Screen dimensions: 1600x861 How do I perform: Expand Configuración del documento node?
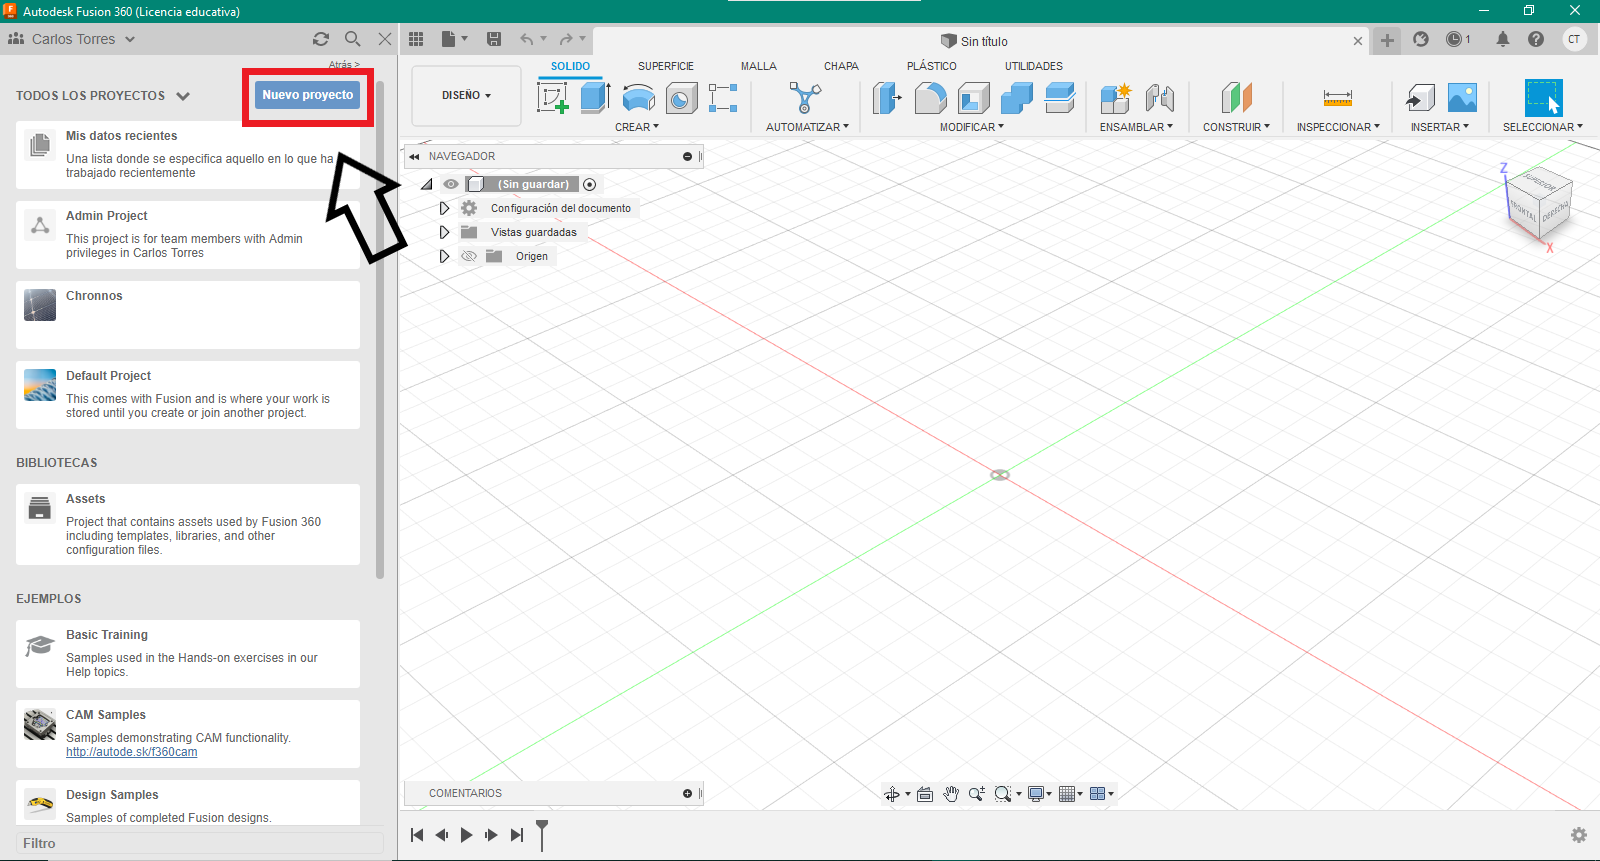[x=444, y=208]
